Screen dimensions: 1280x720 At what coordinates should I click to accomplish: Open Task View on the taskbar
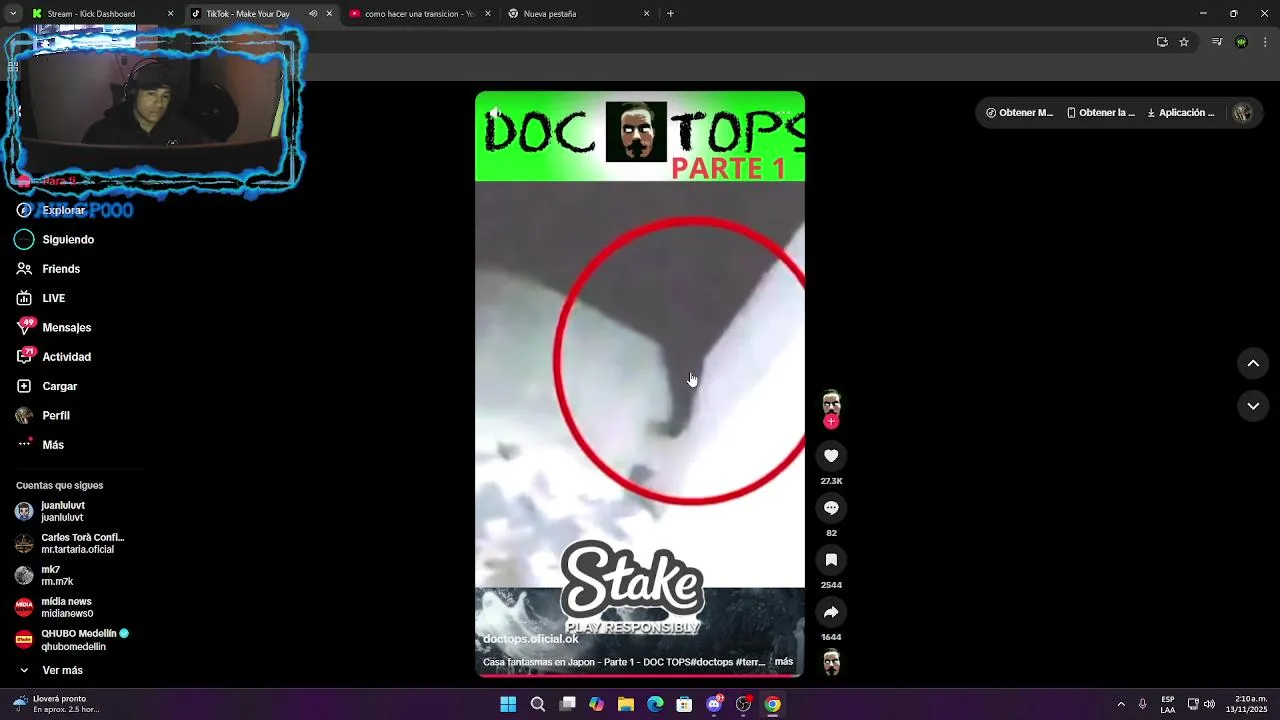(567, 704)
